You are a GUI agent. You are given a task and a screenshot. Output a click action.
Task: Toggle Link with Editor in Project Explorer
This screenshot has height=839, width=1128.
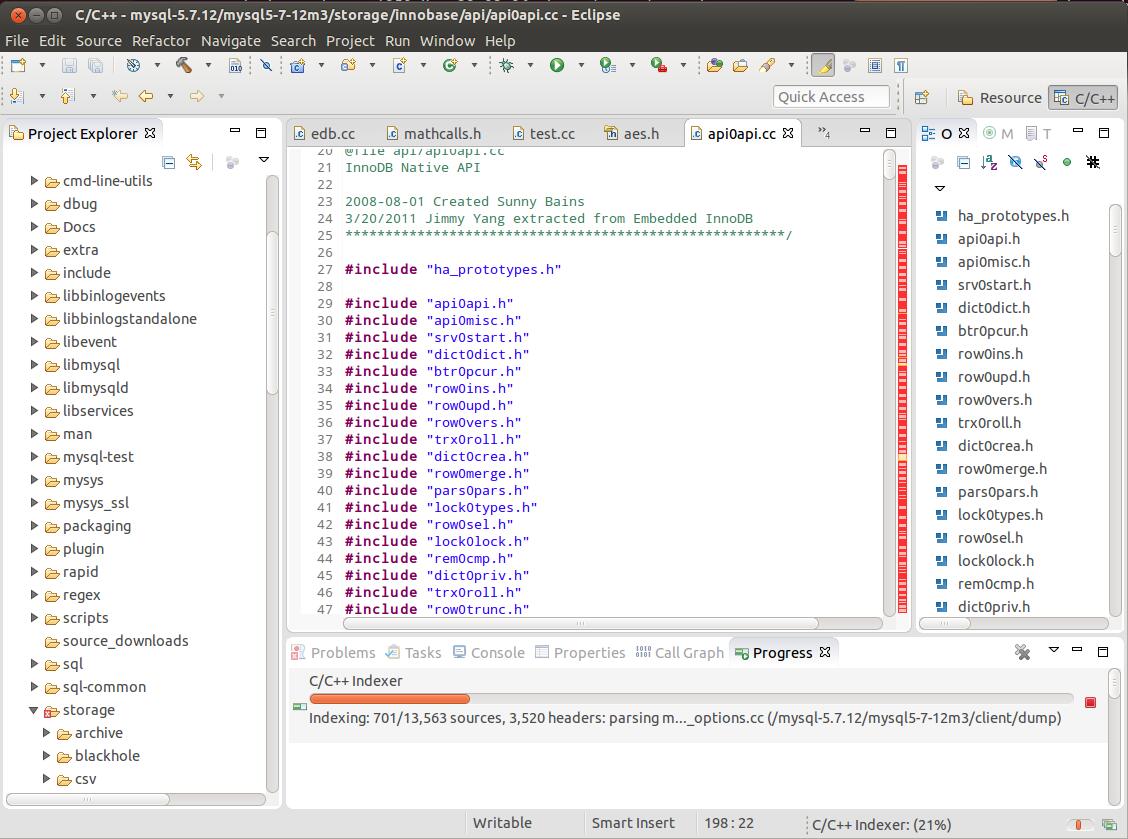pos(194,162)
